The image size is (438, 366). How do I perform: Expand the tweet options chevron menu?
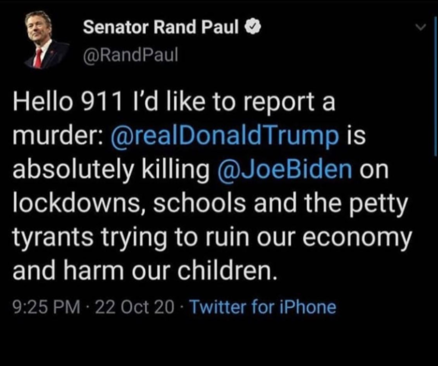[421, 27]
